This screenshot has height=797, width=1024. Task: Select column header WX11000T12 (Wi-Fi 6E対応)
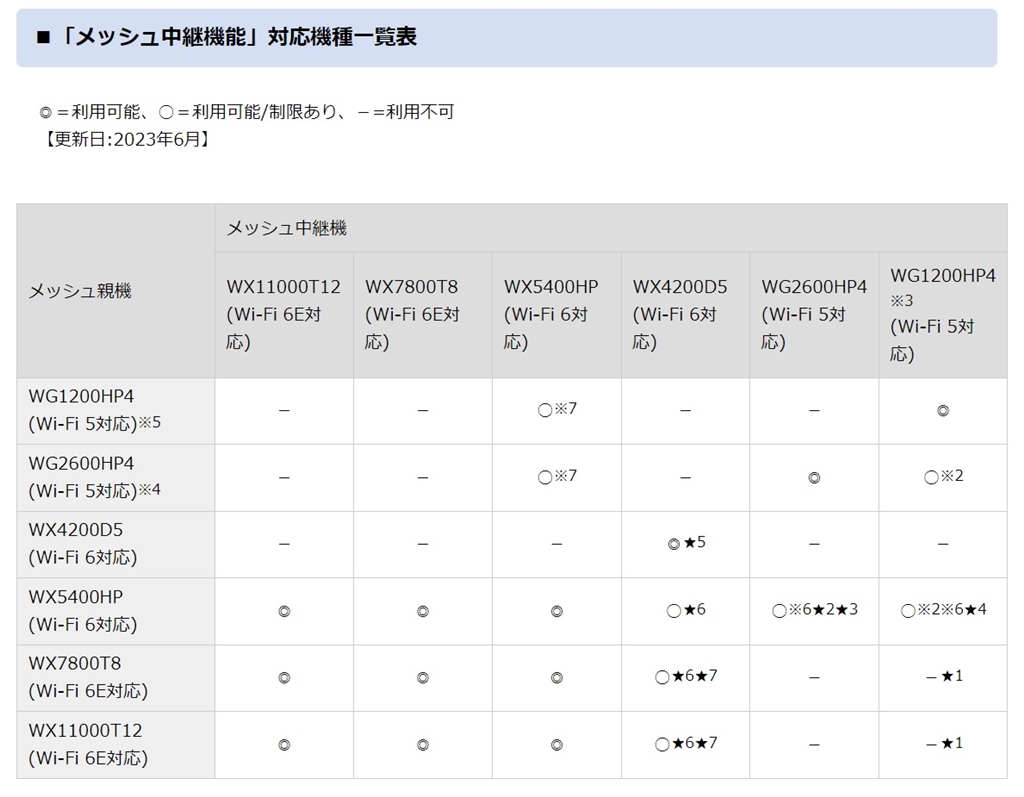click(283, 314)
